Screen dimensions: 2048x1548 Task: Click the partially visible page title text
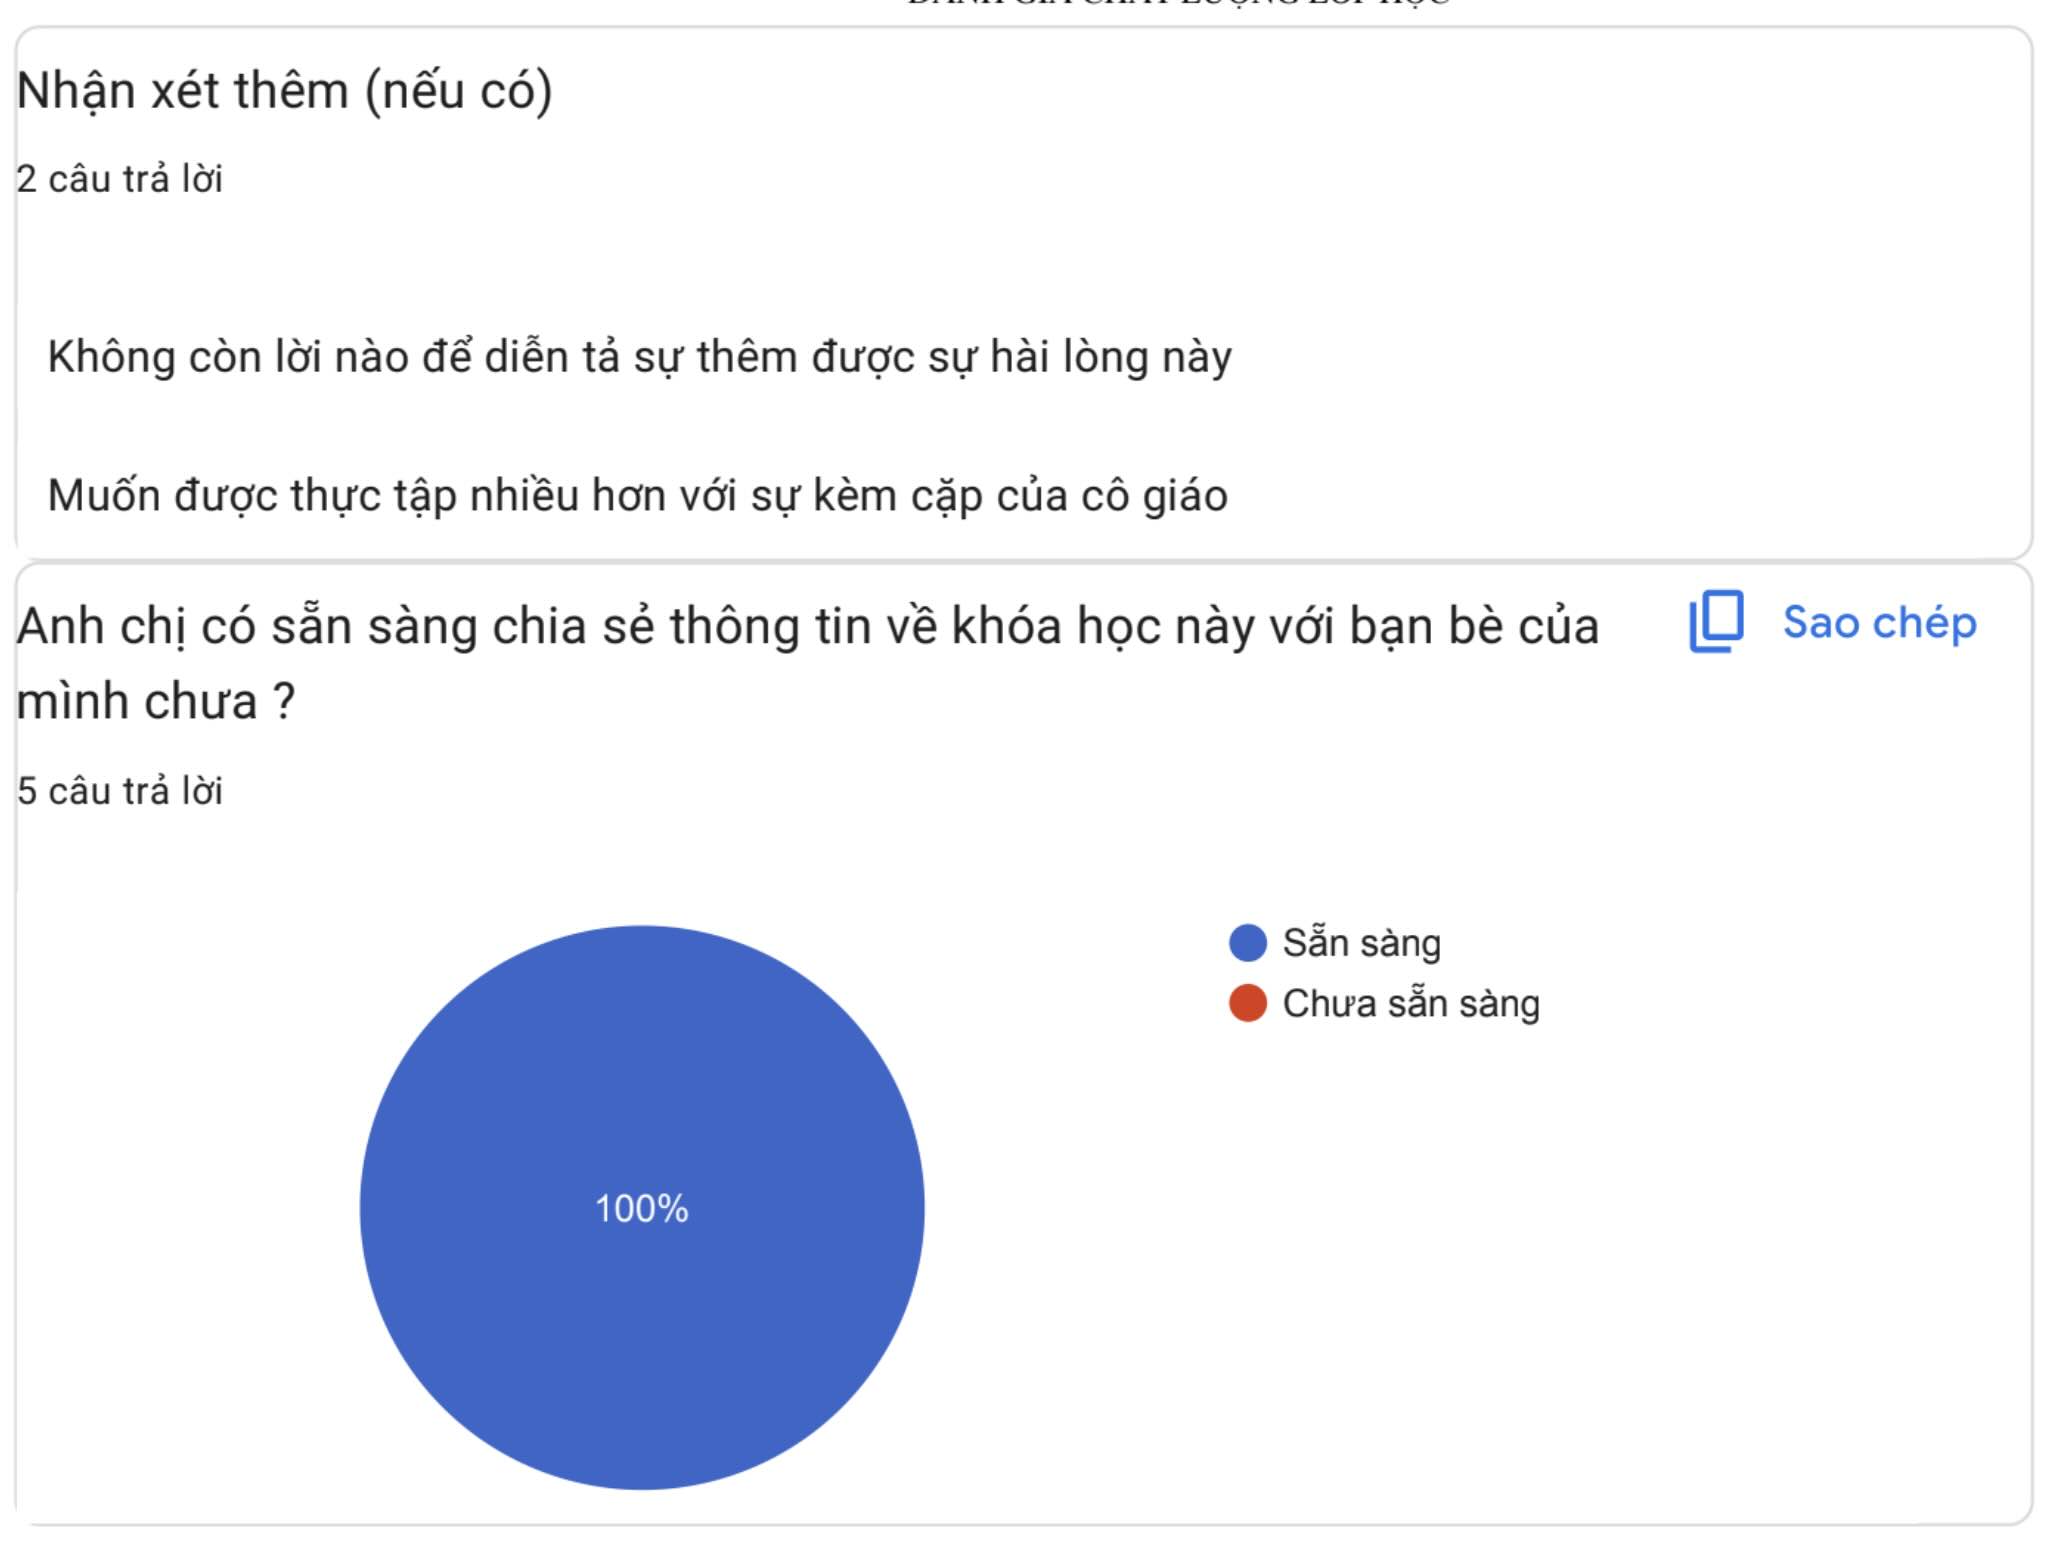click(1180, 5)
